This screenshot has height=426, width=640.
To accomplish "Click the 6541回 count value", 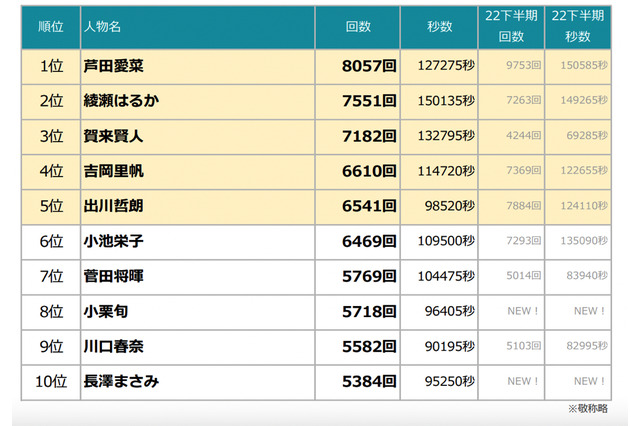I will pyautogui.click(x=369, y=206).
